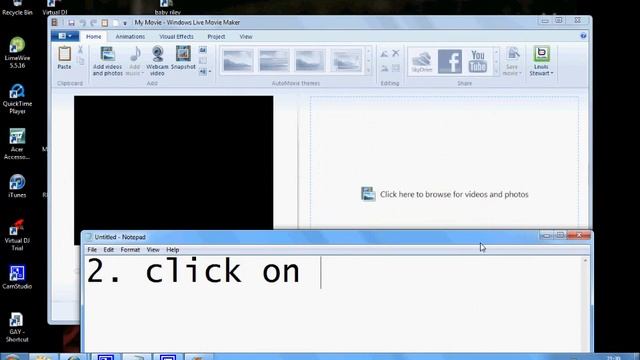Select the LimeWire desktop icon
Viewport: 640px width, 360px height.
(17, 53)
